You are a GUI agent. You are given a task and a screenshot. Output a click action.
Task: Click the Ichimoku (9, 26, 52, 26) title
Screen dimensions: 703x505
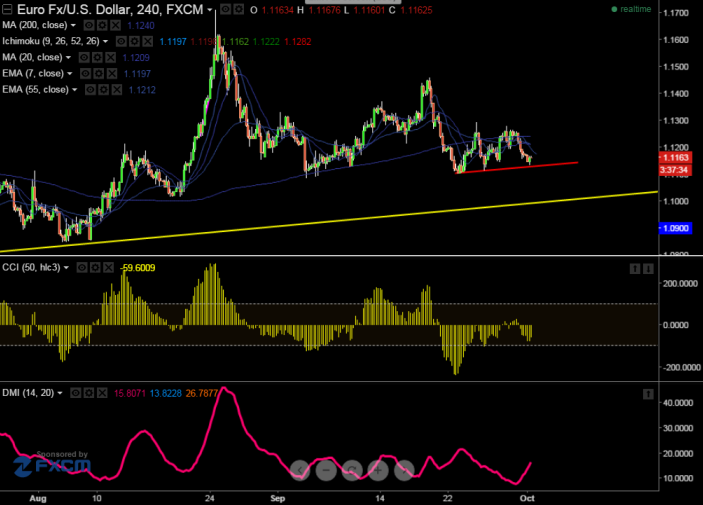51,41
